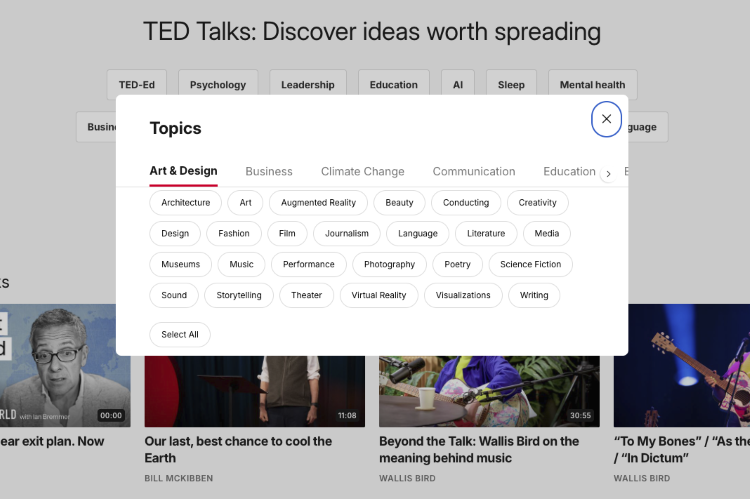Choose the Virtual Reality topic
This screenshot has width=750, height=499.
pyautogui.click(x=379, y=295)
